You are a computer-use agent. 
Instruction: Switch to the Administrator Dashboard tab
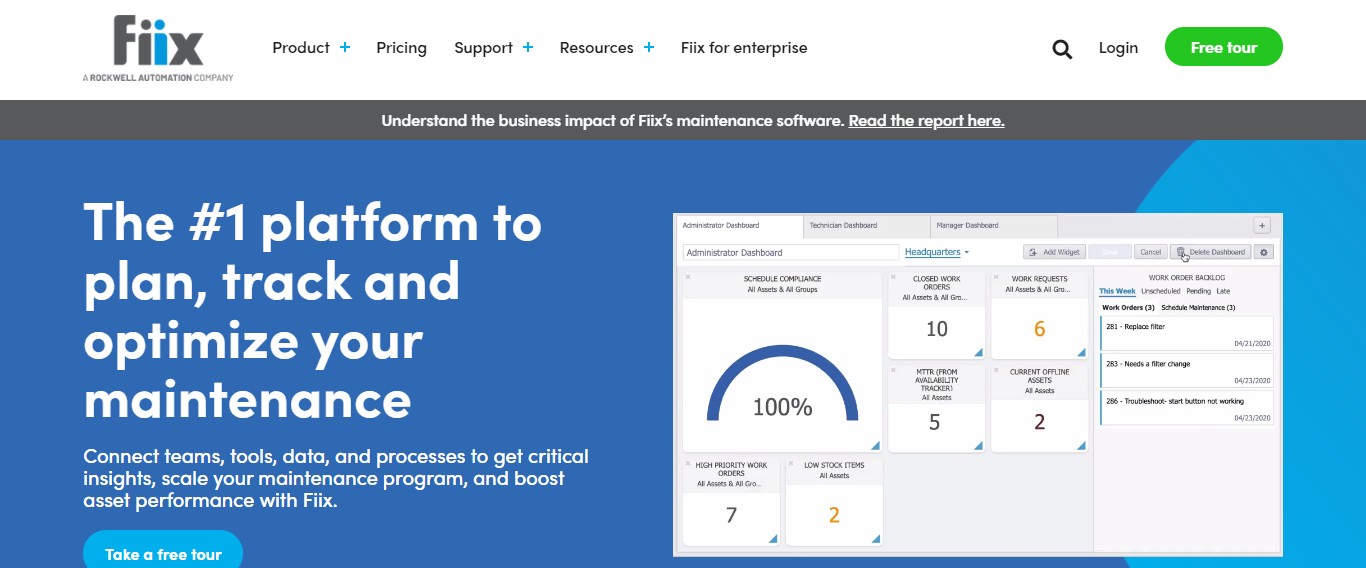740,226
